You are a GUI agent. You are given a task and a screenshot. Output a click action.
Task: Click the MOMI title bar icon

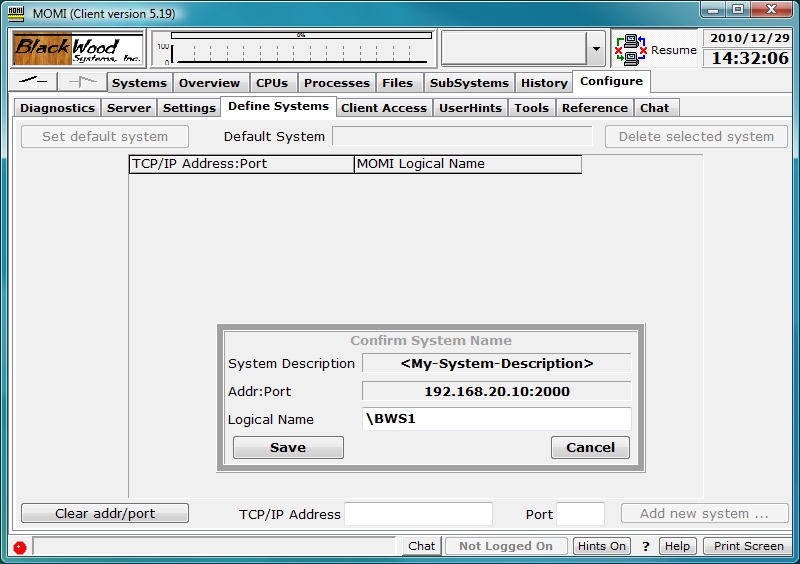[x=16, y=11]
